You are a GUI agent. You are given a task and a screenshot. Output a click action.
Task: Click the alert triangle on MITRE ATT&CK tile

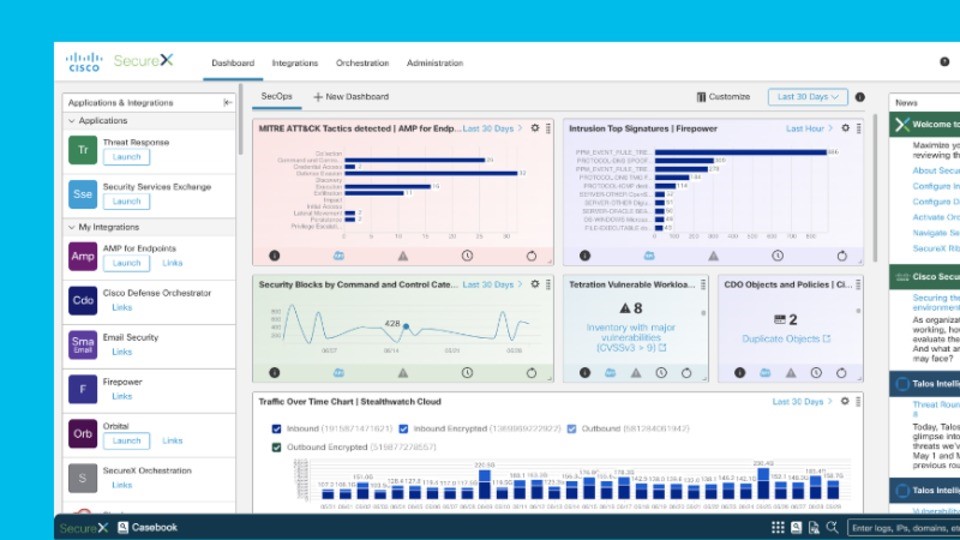403,256
